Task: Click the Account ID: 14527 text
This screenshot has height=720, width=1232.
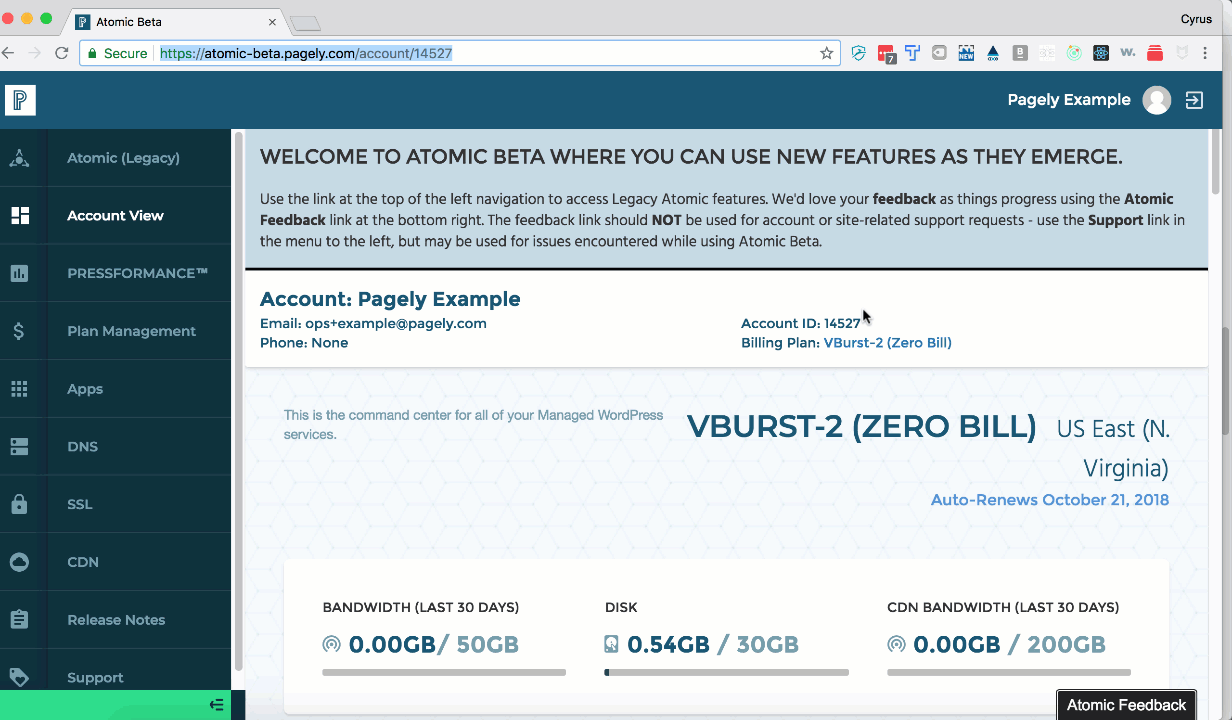Action: click(x=800, y=324)
